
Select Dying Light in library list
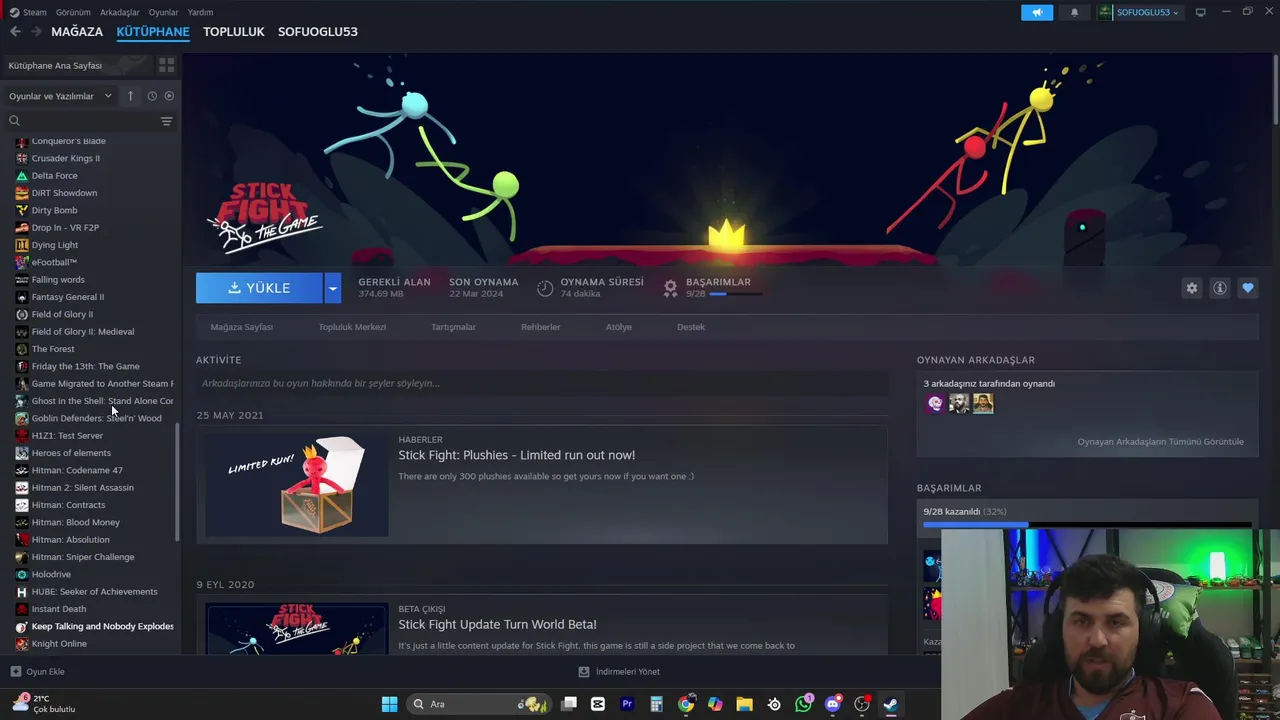pos(54,245)
